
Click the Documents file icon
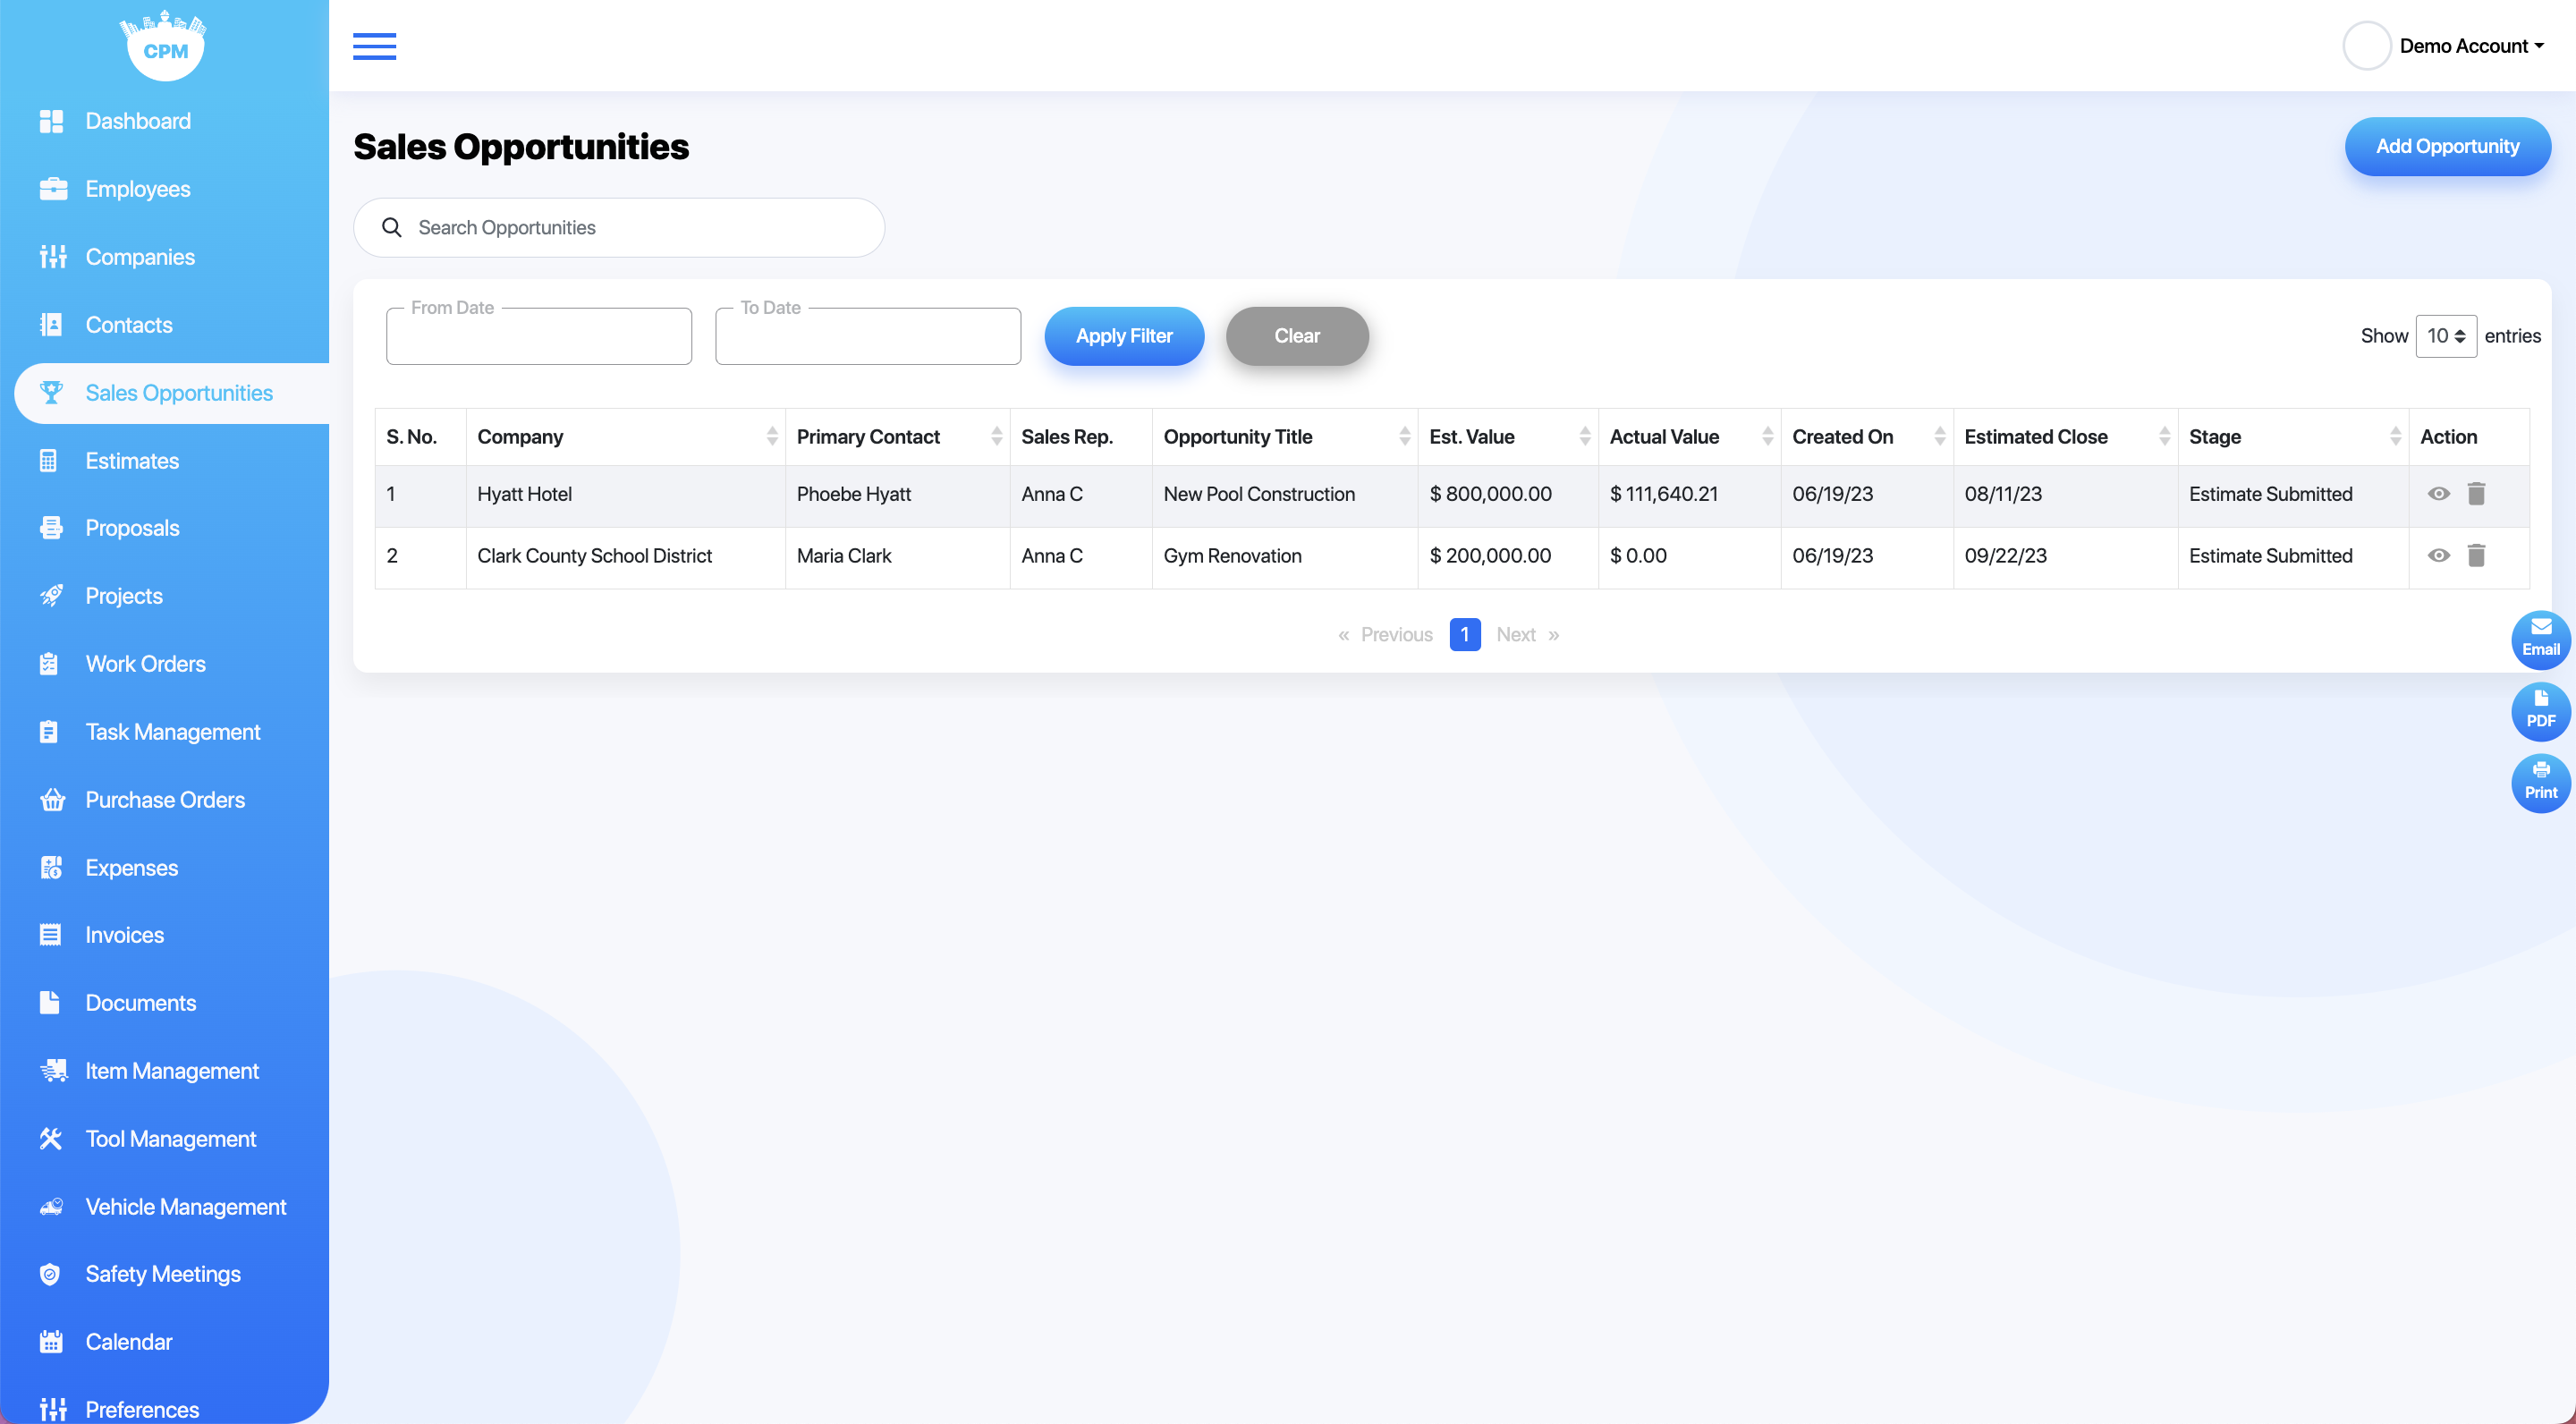pos(49,1003)
